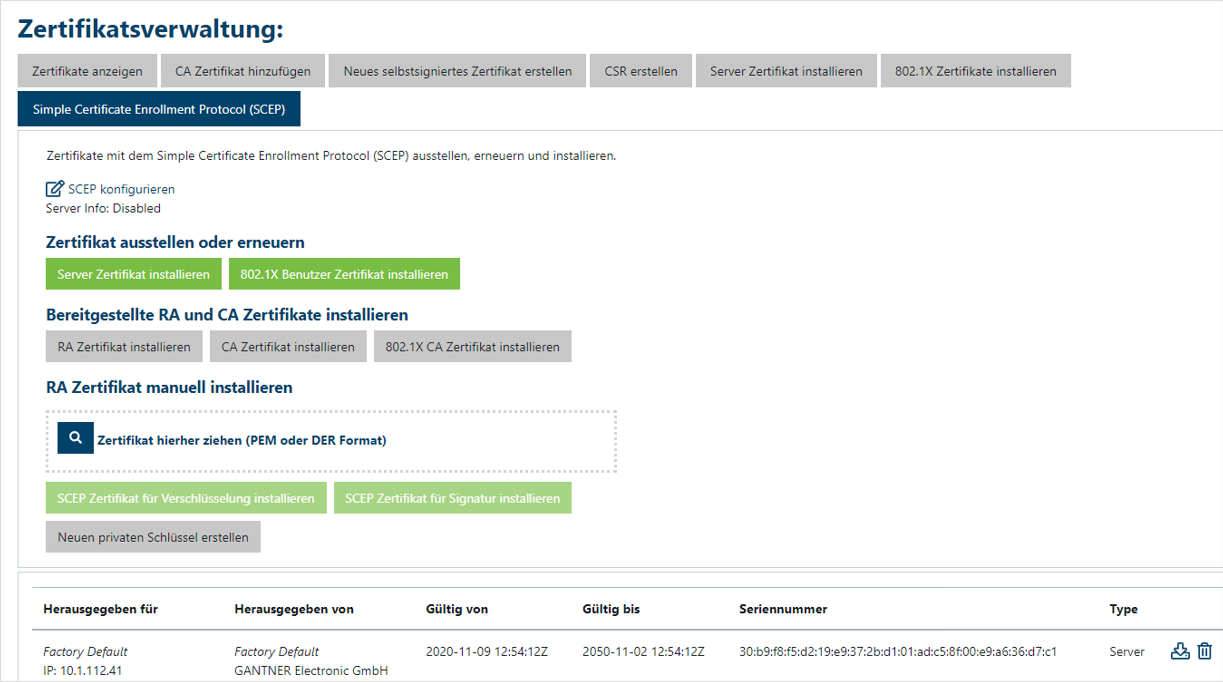Select Simple Certificate Enrollment Protocol (SCEP) tab
This screenshot has height=682, width=1223.
159,109
